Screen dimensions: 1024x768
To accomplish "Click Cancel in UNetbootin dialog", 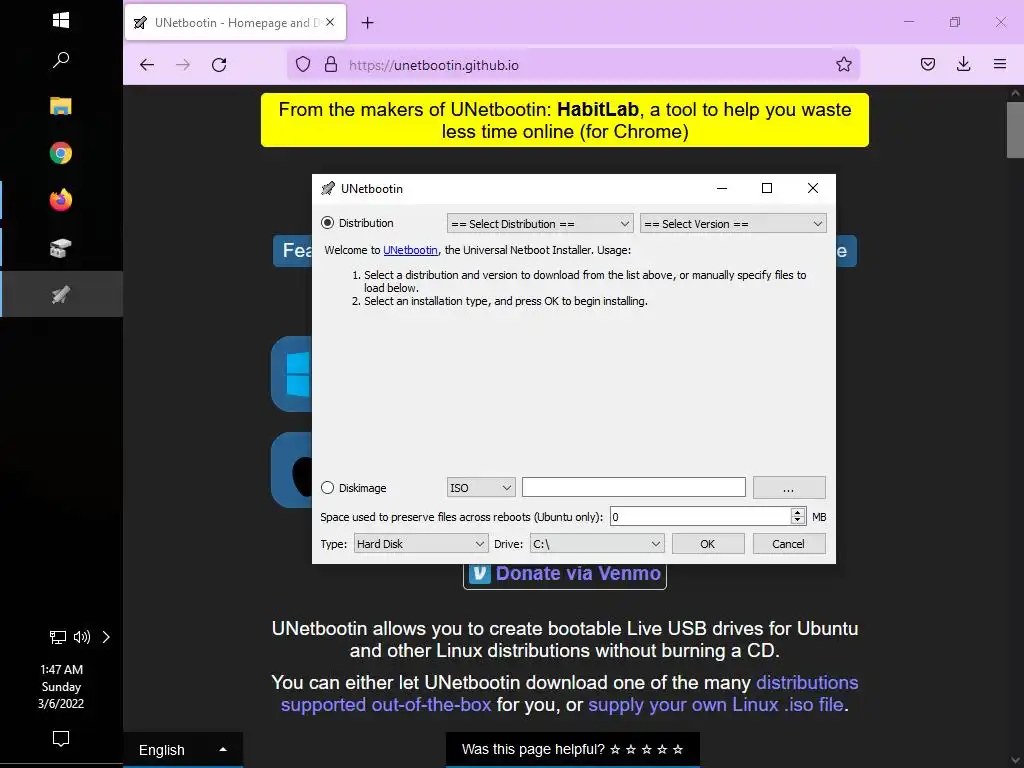I will (789, 543).
